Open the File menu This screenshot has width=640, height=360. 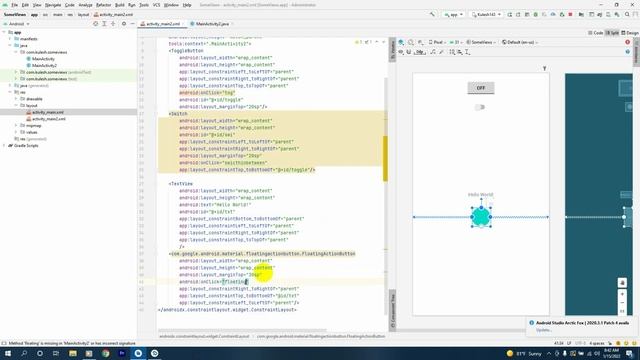15,5
